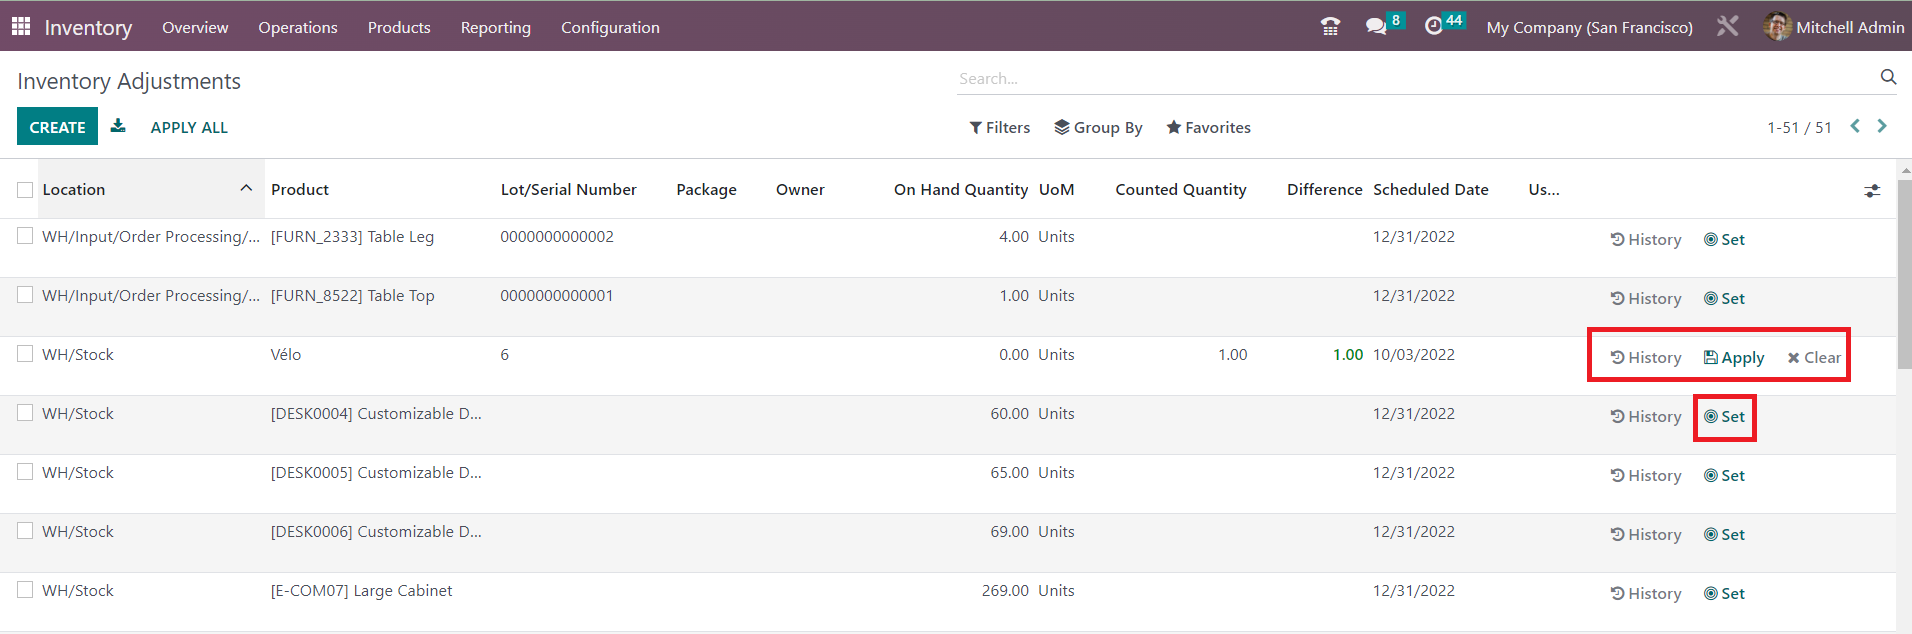Open the VoIP phone icon

pyautogui.click(x=1330, y=27)
